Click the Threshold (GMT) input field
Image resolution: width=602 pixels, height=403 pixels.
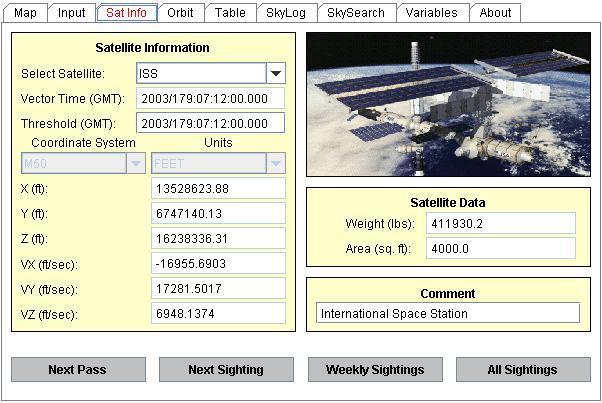210,124
